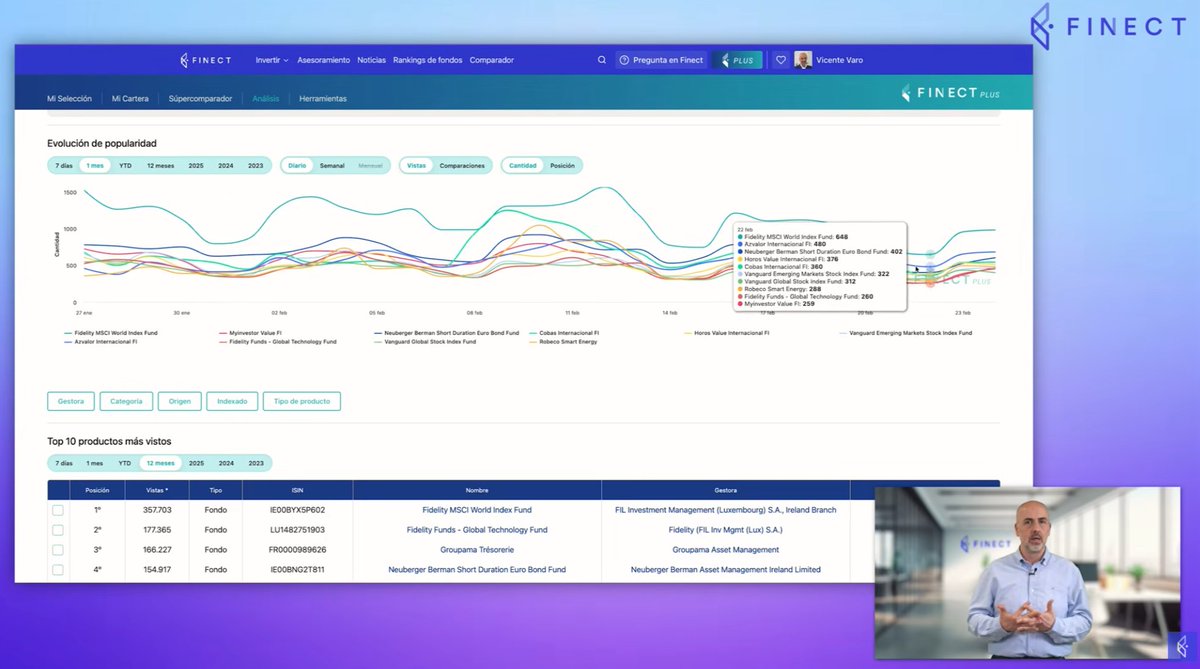
Task: Select YTD in popularity chart range
Action: [125, 166]
